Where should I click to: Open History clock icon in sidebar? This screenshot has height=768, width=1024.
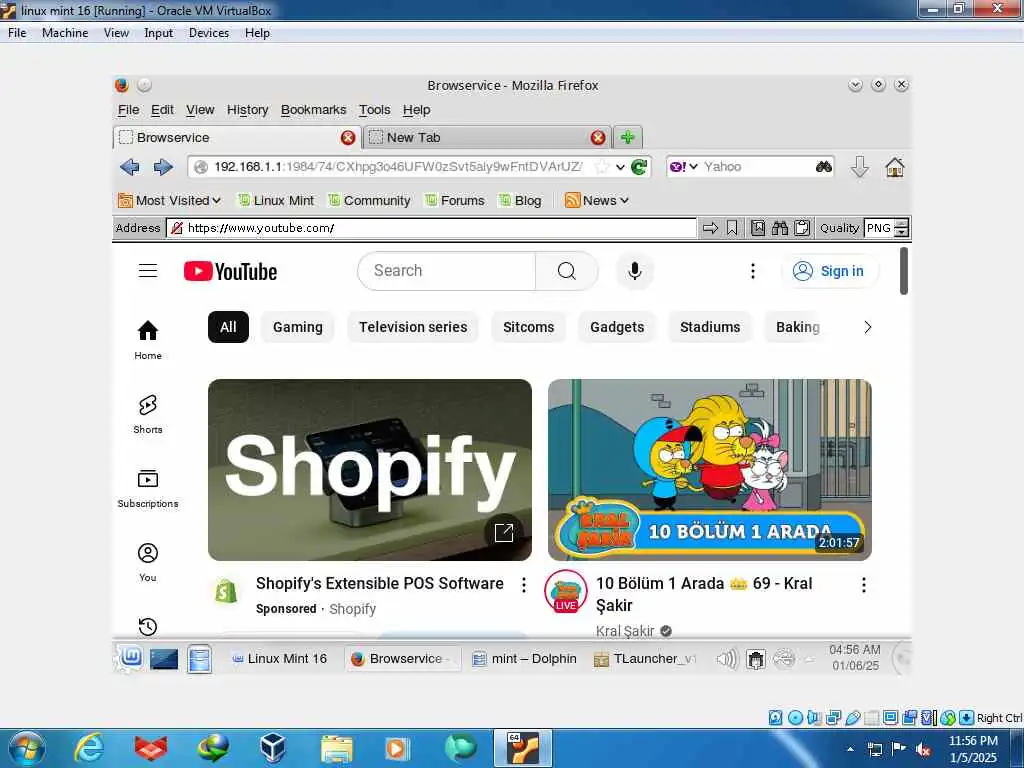pos(148,627)
